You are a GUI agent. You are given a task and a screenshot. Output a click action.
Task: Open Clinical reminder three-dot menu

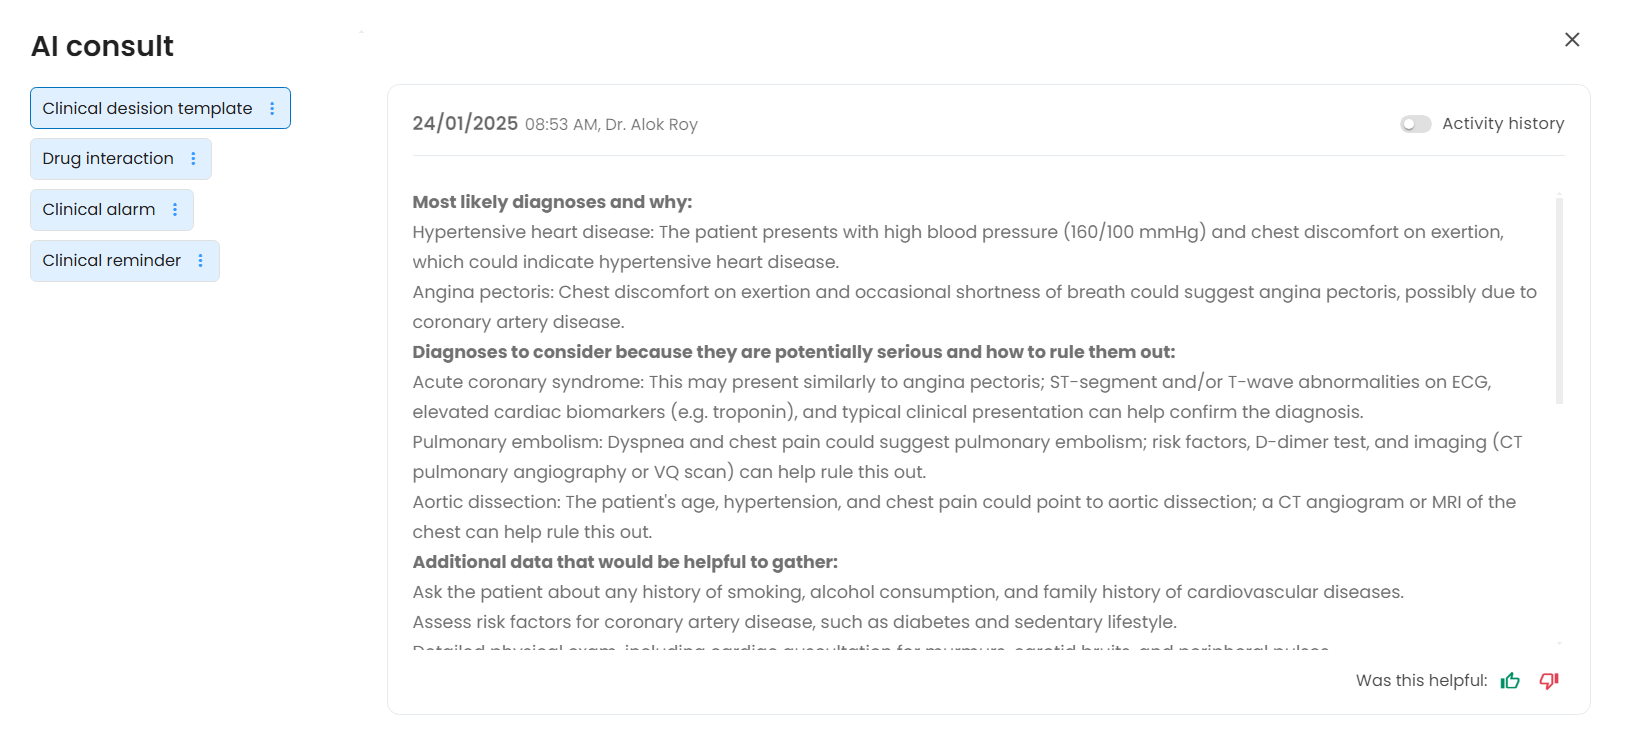(201, 261)
